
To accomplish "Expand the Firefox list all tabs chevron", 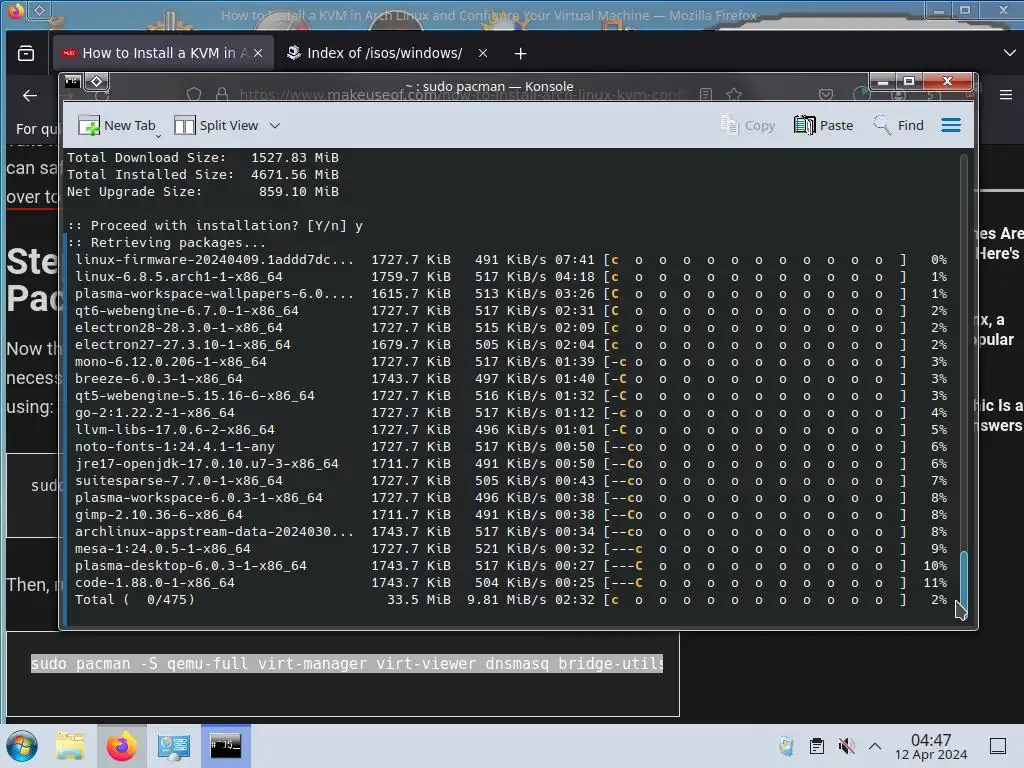I will 1009,53.
